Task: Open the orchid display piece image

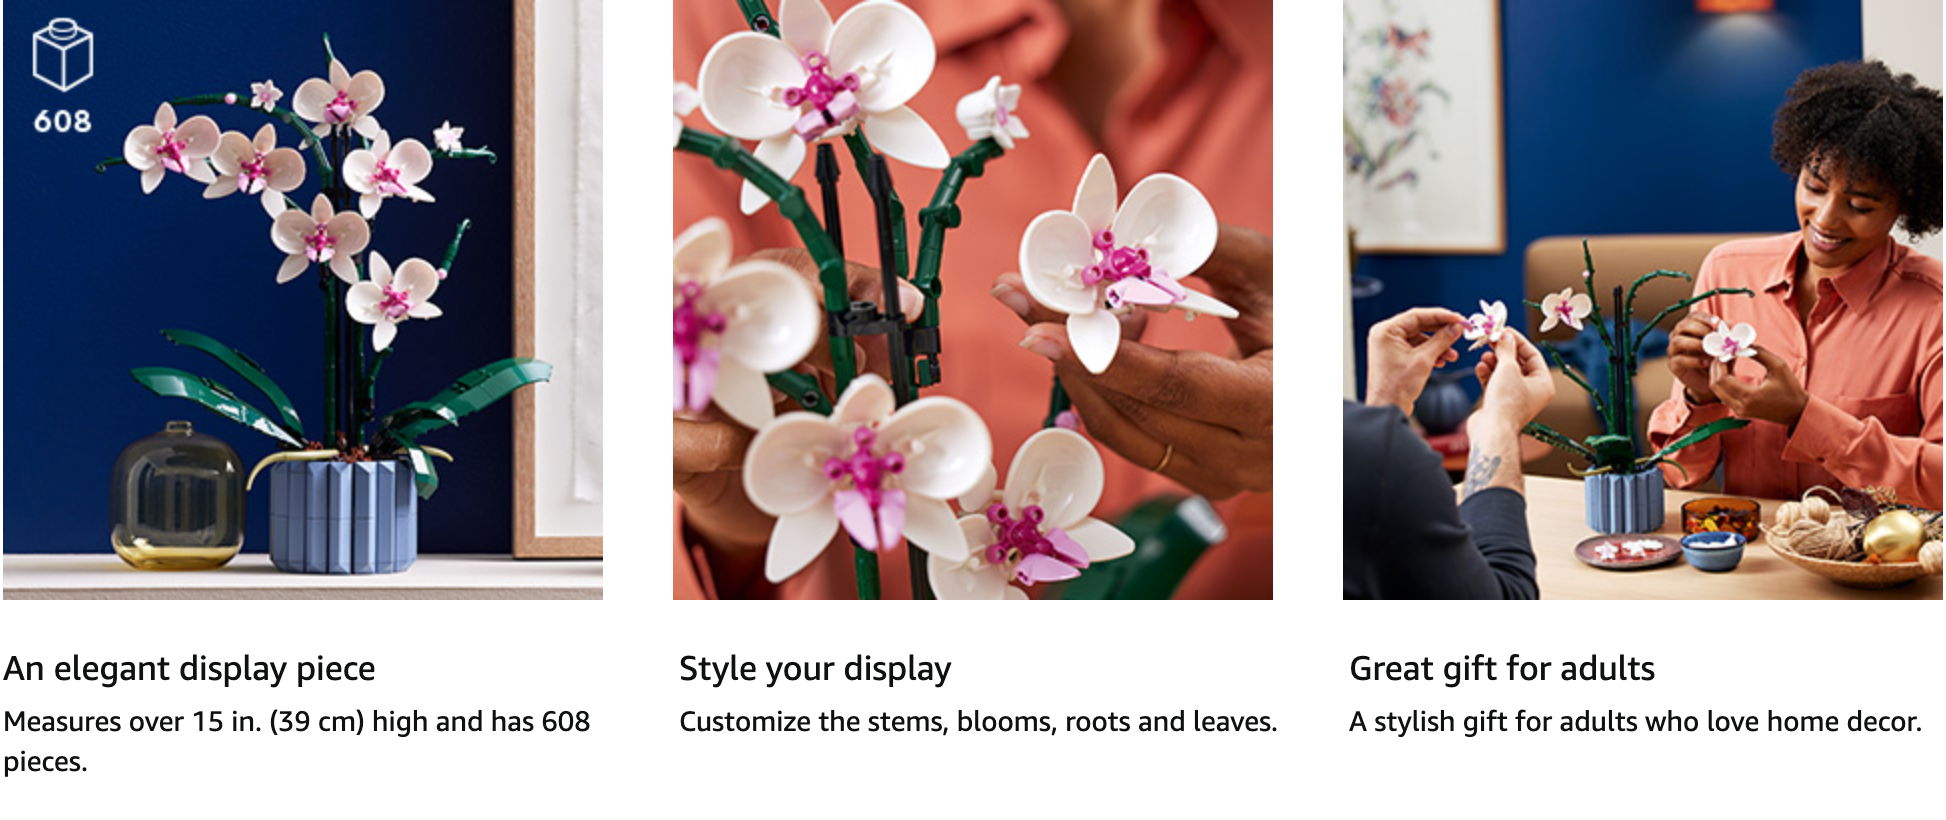Action: 303,300
